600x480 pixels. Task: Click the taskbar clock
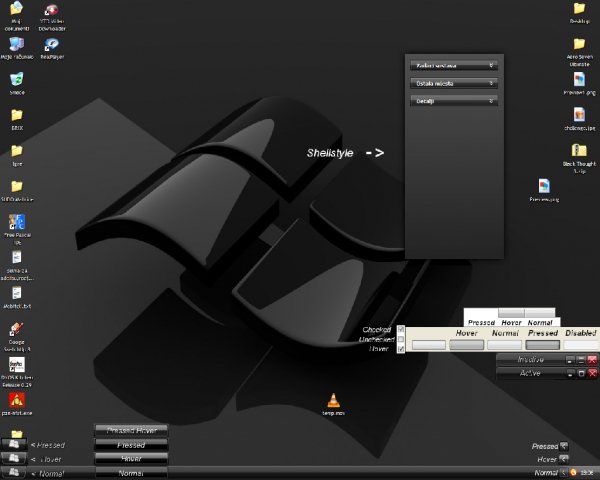(x=587, y=473)
